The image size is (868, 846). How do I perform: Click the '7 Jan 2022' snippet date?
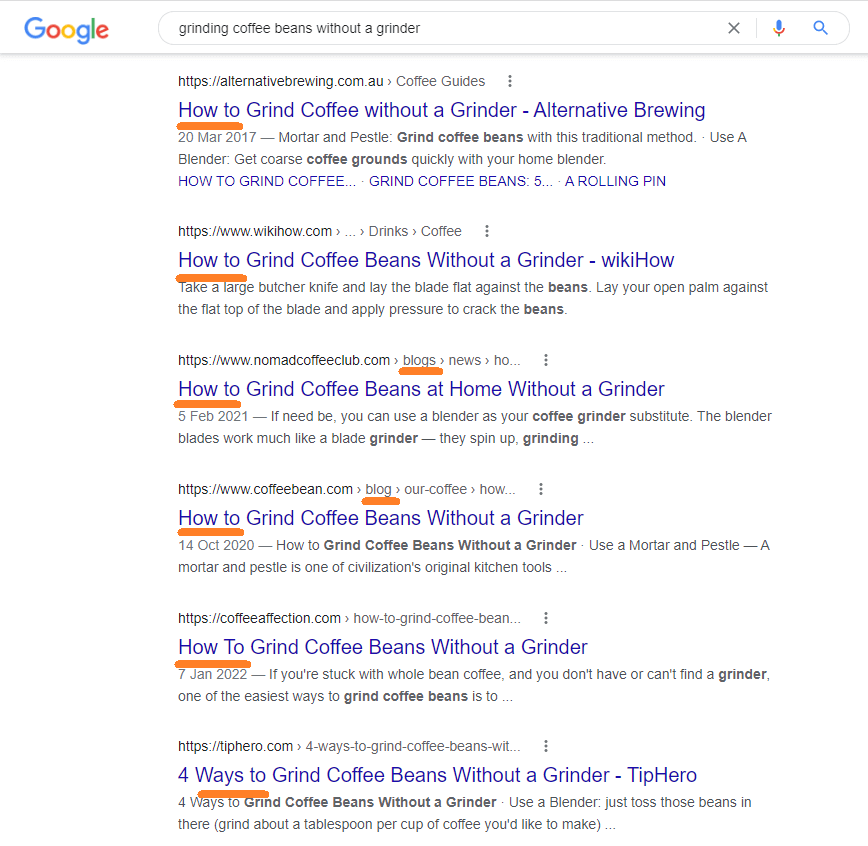click(213, 674)
